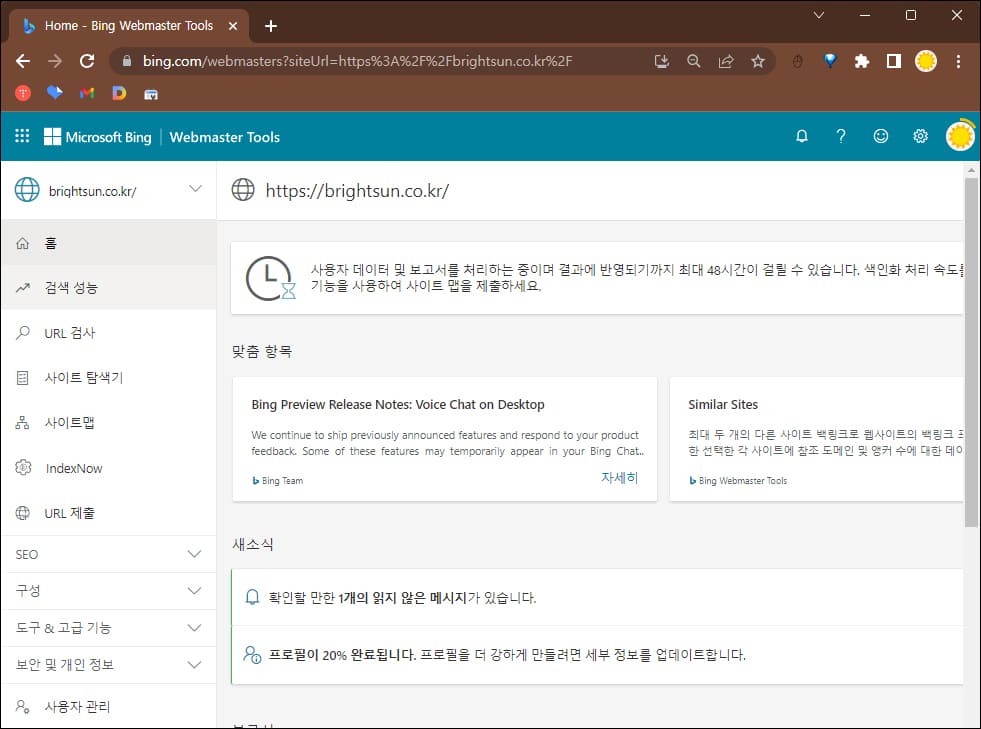Share this page via share icon
981x729 pixels.
[x=726, y=61]
